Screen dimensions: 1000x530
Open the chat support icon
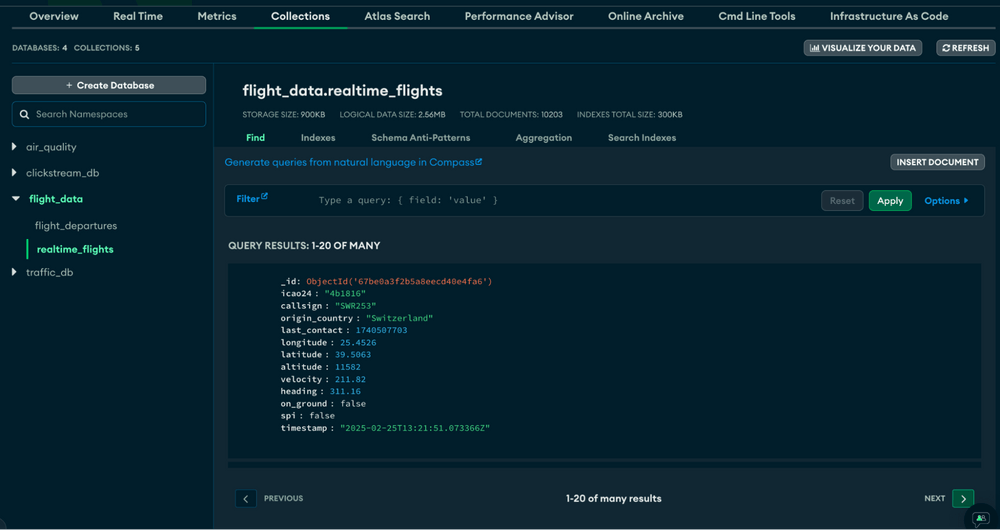981,519
